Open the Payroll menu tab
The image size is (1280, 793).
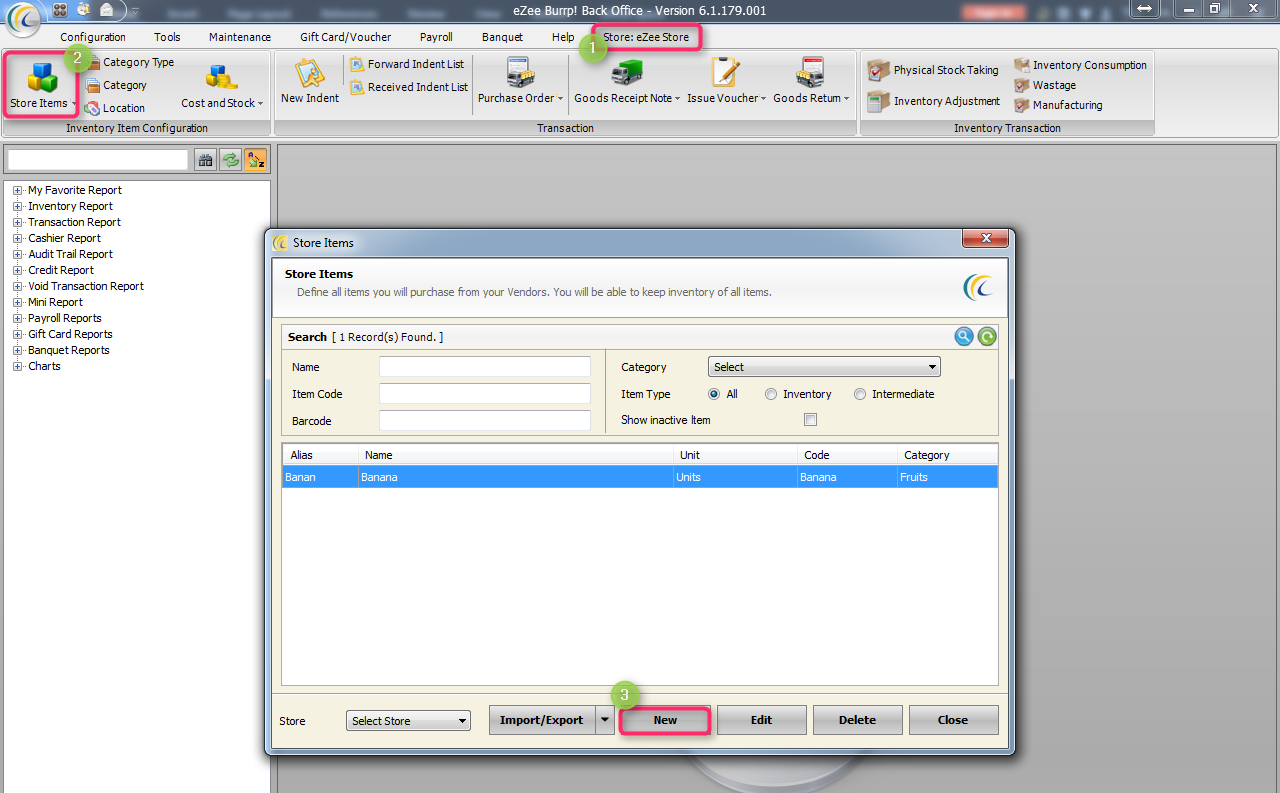436,37
